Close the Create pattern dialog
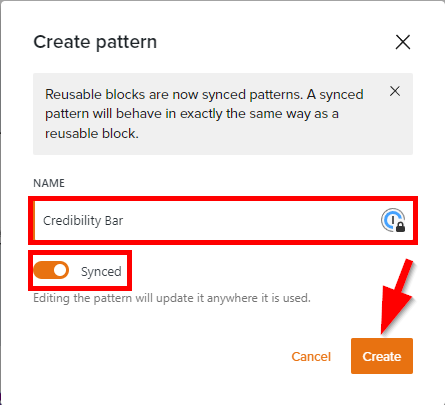This screenshot has width=445, height=405. [x=403, y=42]
